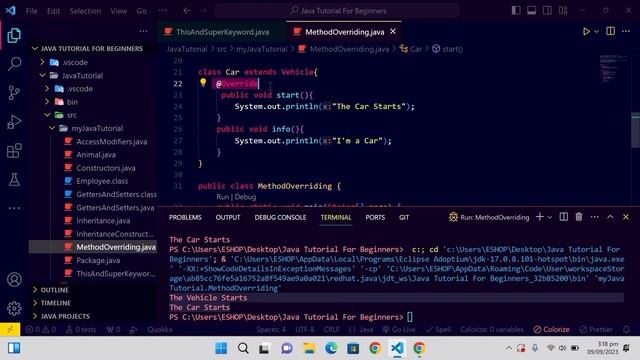
Task: Open the Extensions view
Action: [x=14, y=151]
